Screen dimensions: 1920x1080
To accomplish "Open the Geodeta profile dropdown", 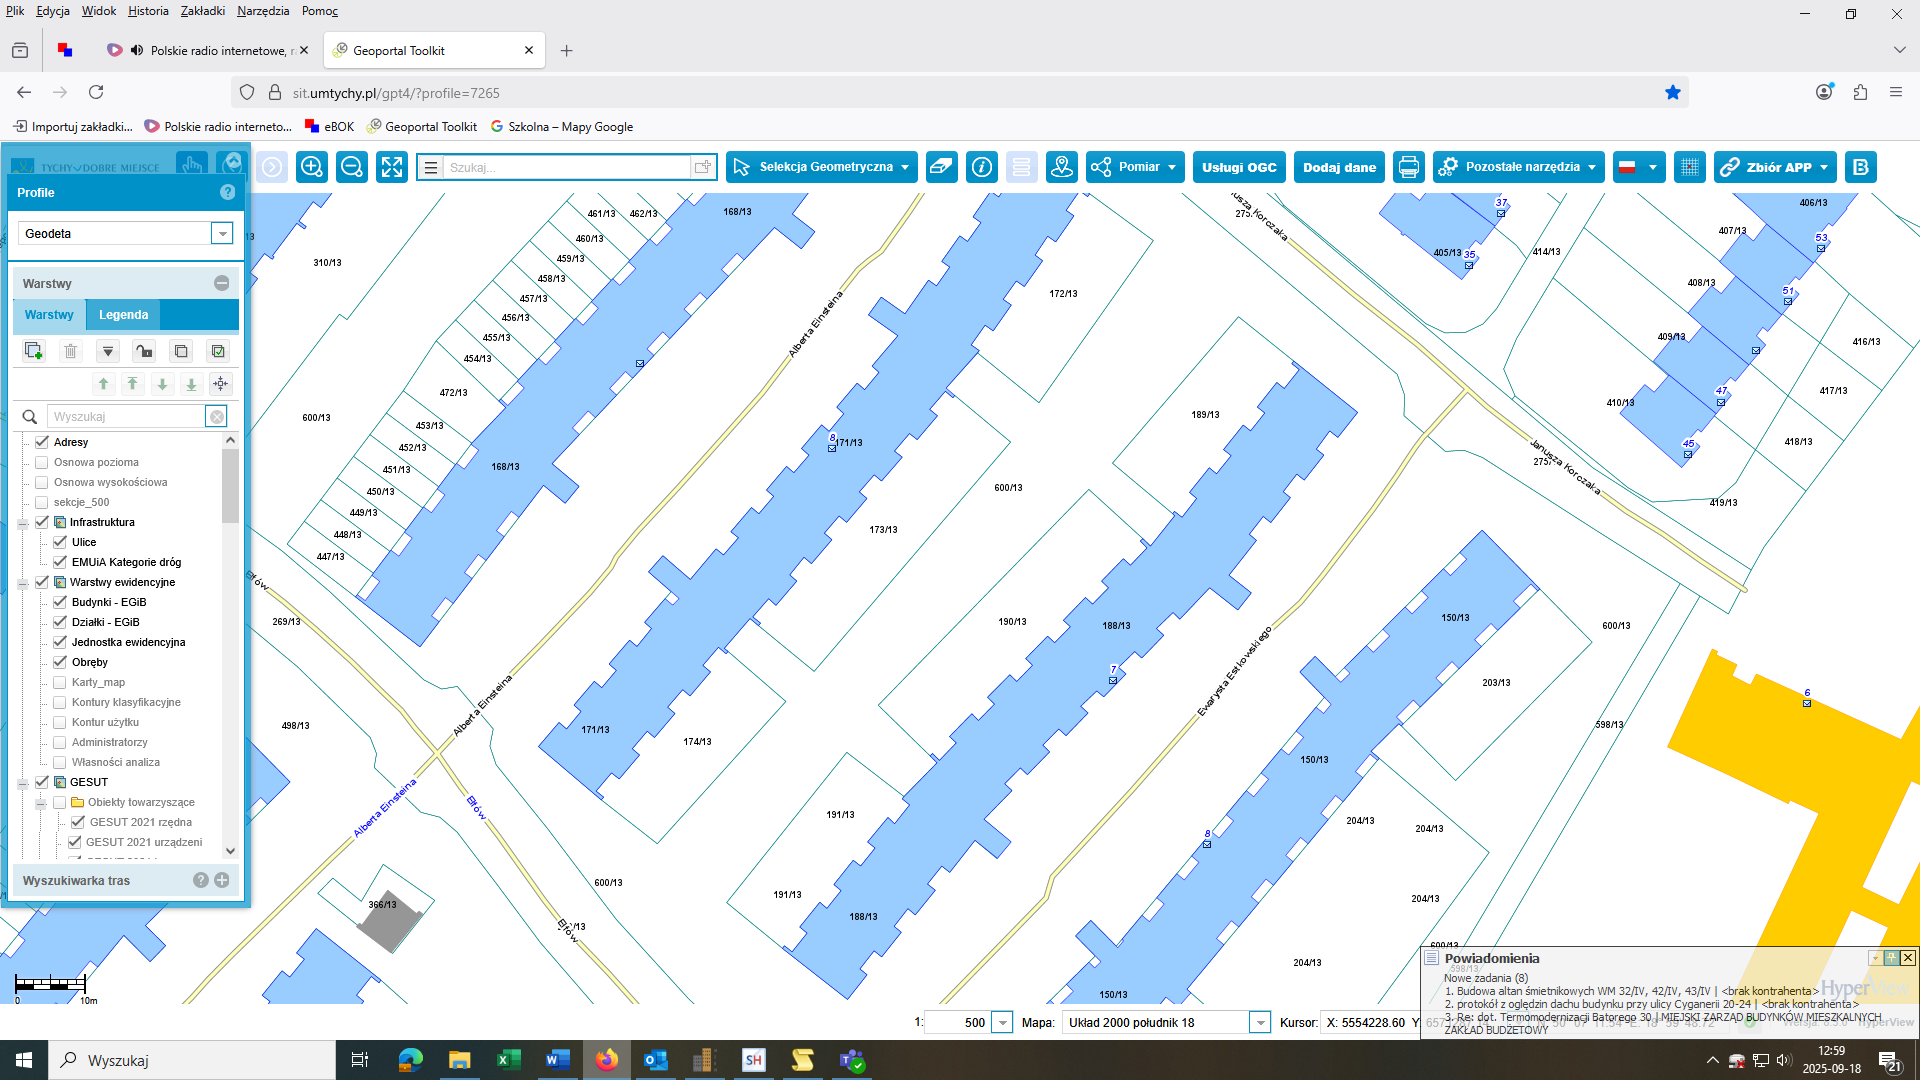I will coord(222,233).
